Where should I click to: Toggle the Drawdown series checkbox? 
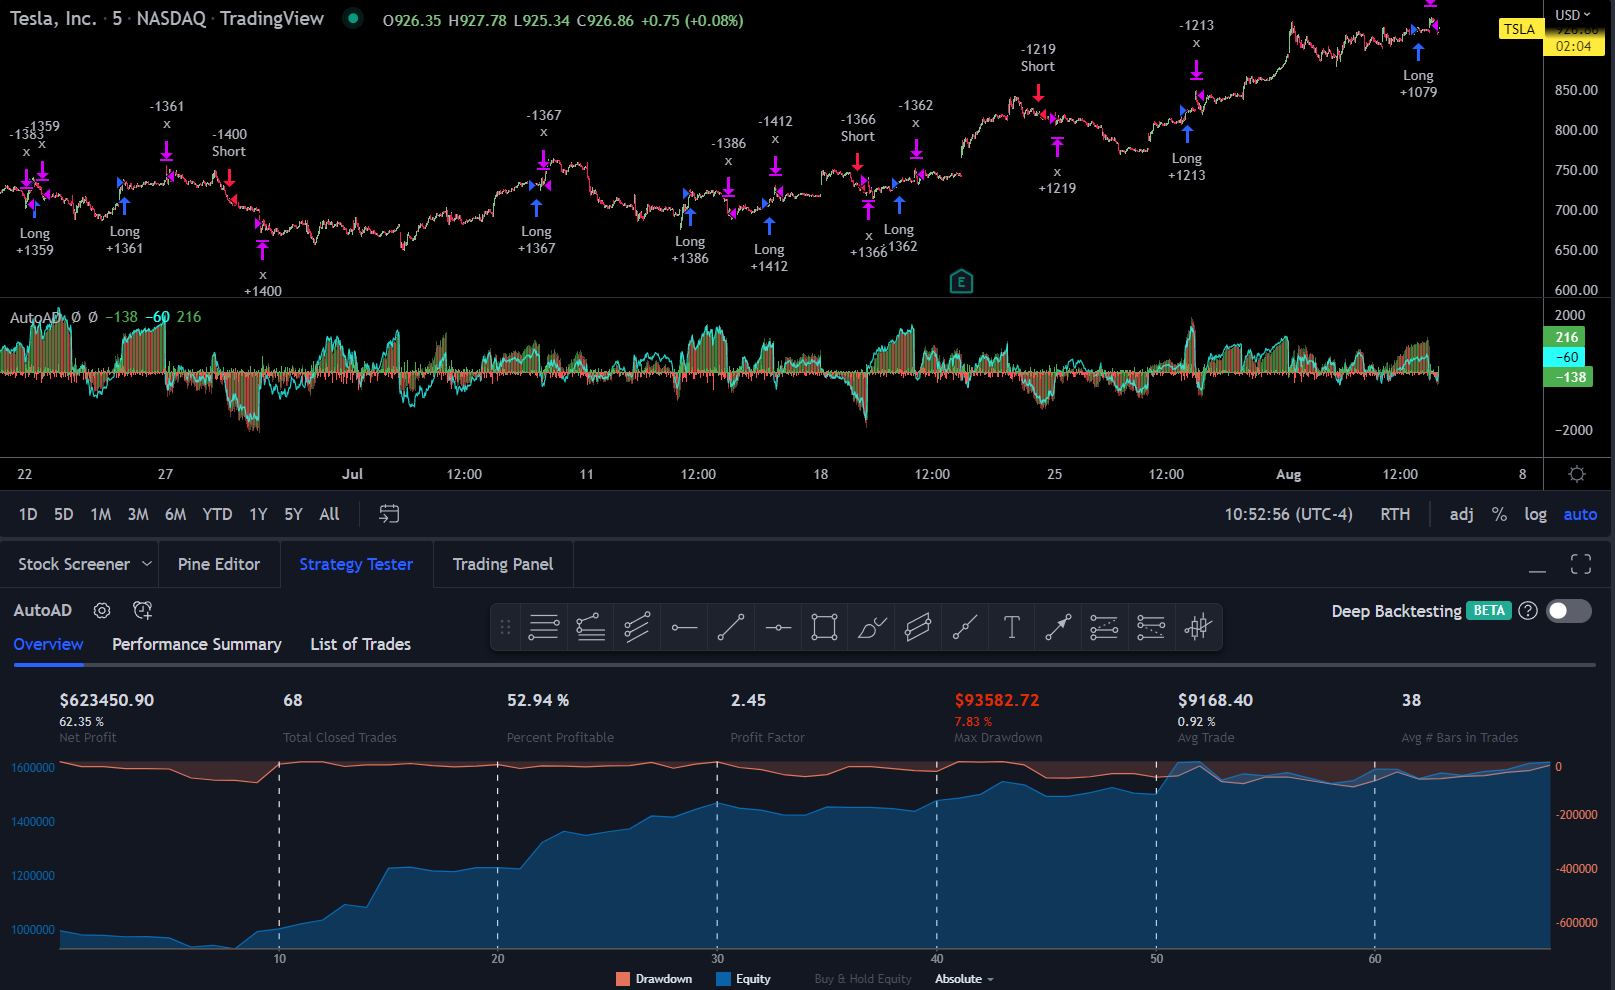point(623,979)
